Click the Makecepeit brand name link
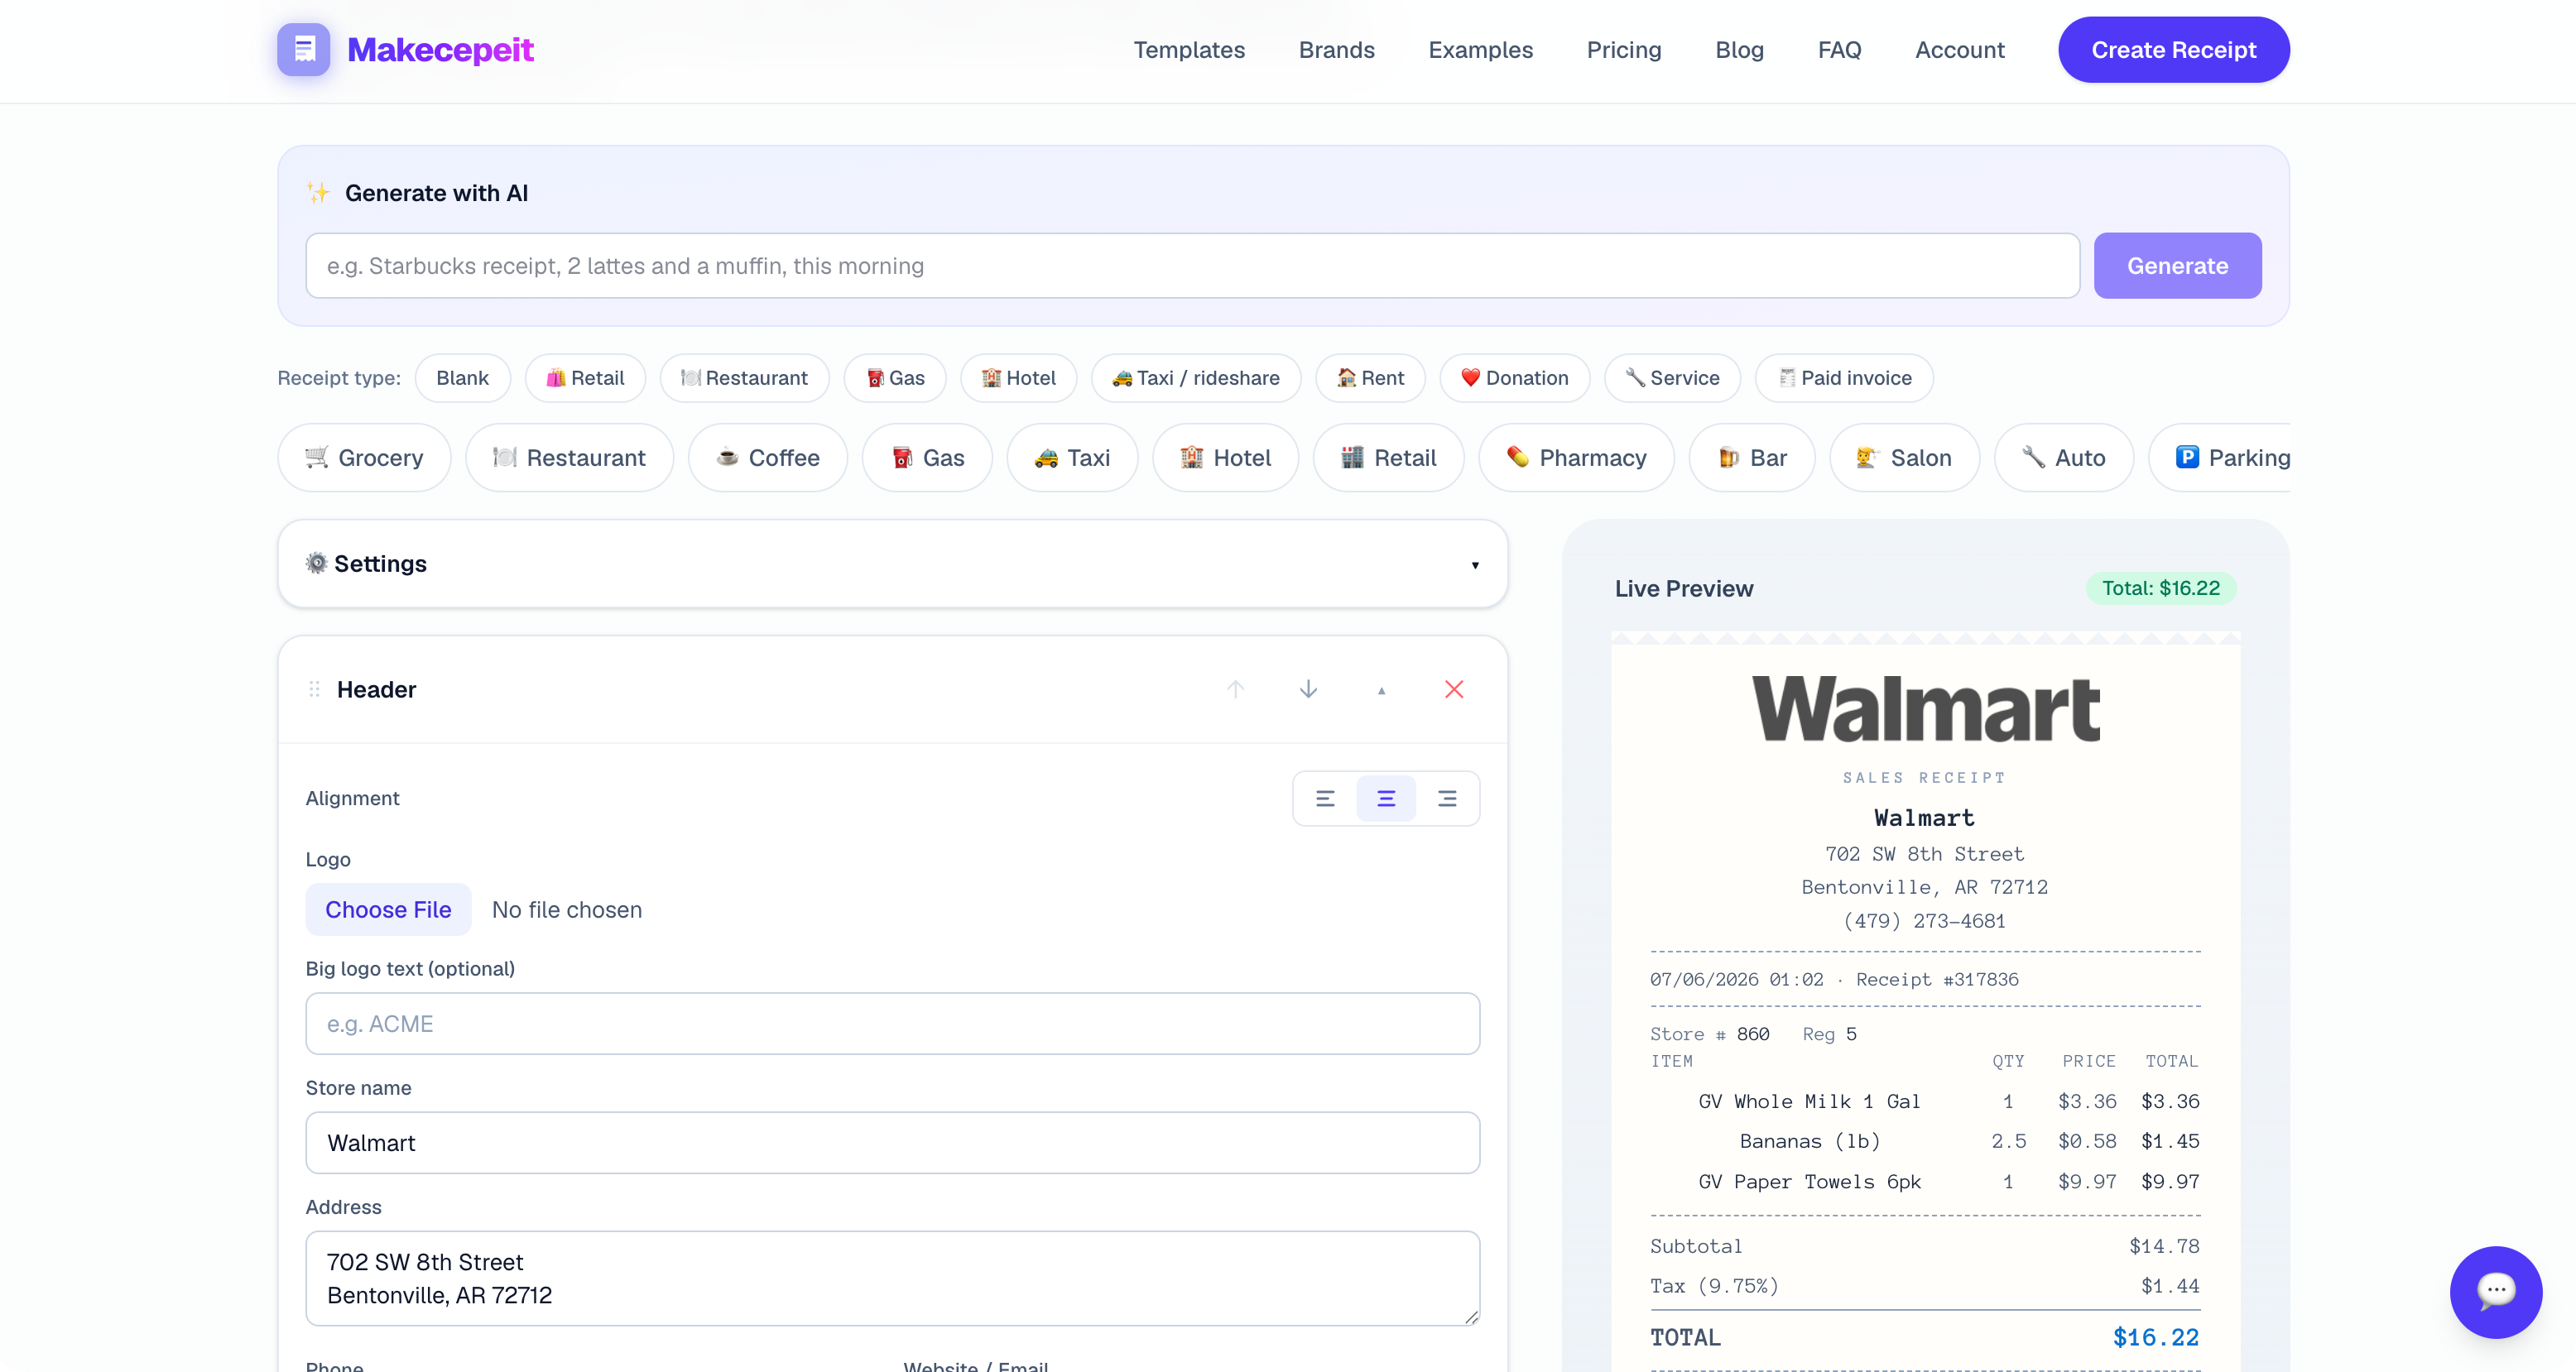 tap(440, 50)
